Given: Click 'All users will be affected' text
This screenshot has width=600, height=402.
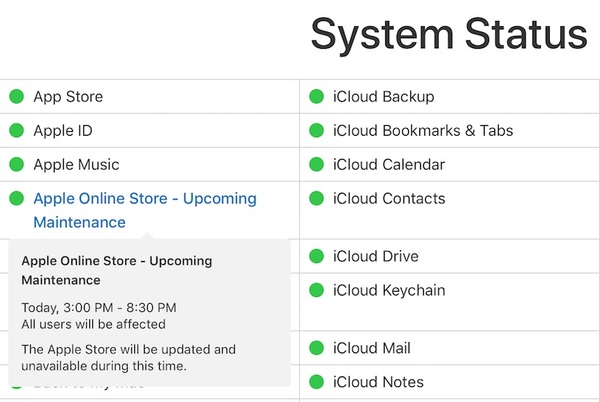Looking at the screenshot, I should [93, 324].
